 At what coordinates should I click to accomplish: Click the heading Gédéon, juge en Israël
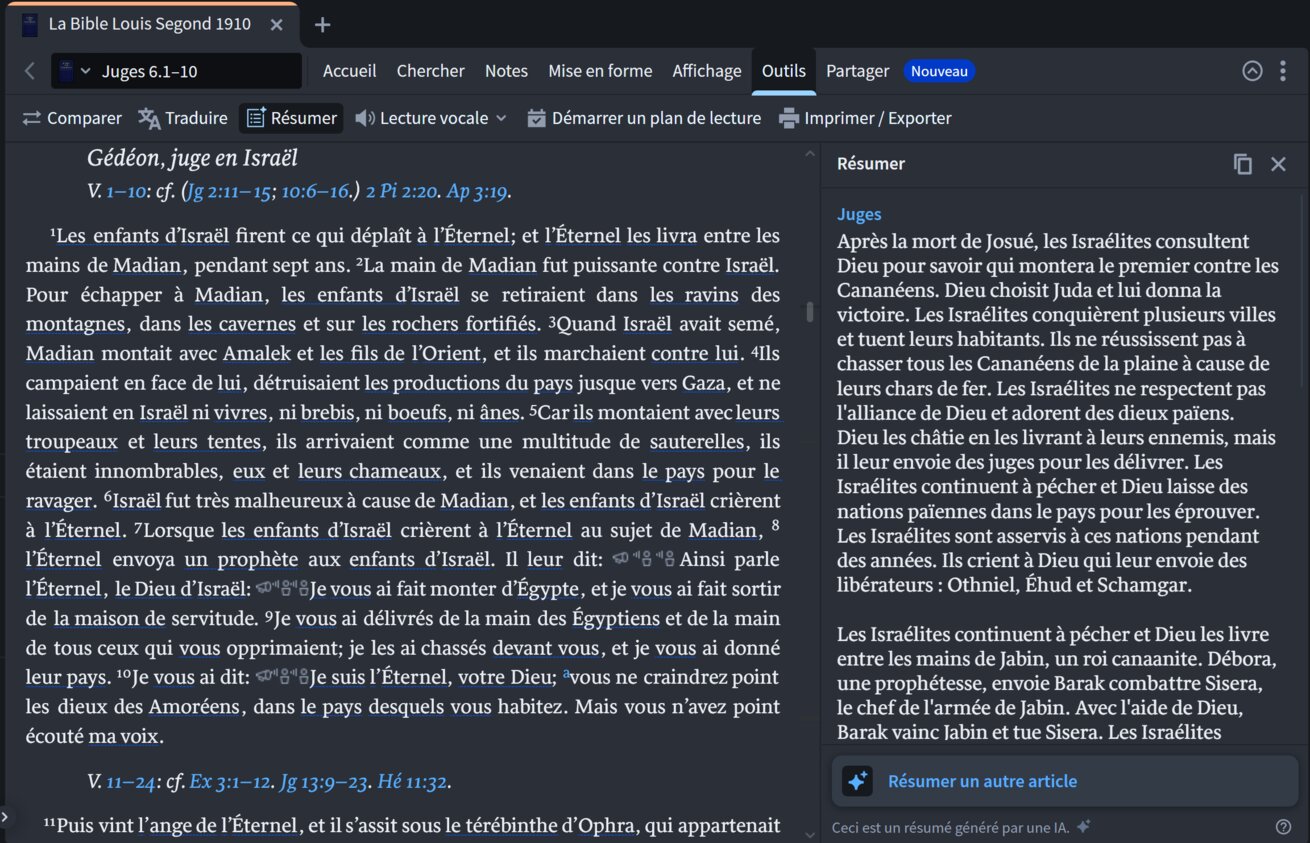click(x=192, y=158)
